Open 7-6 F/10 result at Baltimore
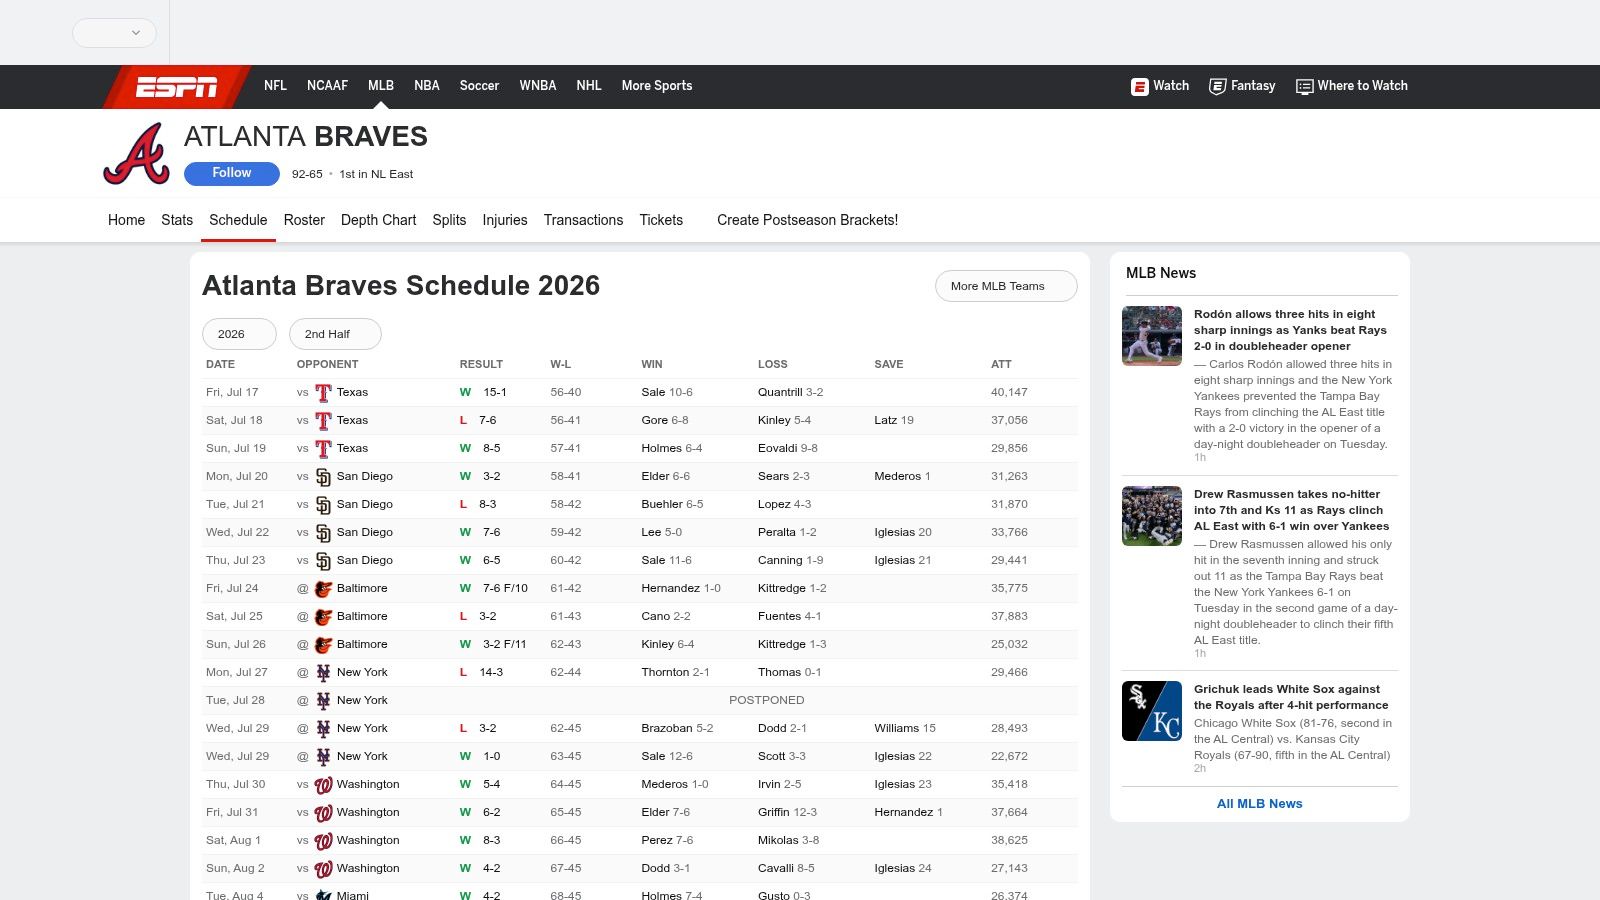The image size is (1600, 900). pyautogui.click(x=505, y=589)
